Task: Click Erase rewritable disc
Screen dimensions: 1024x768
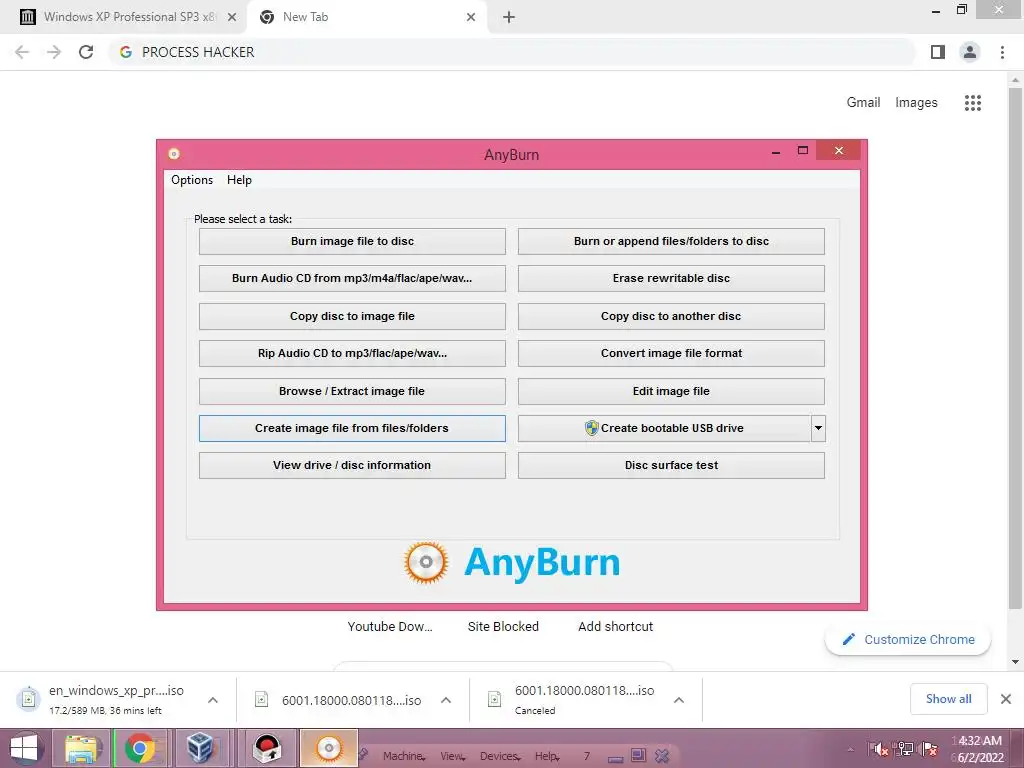Action: click(x=671, y=279)
